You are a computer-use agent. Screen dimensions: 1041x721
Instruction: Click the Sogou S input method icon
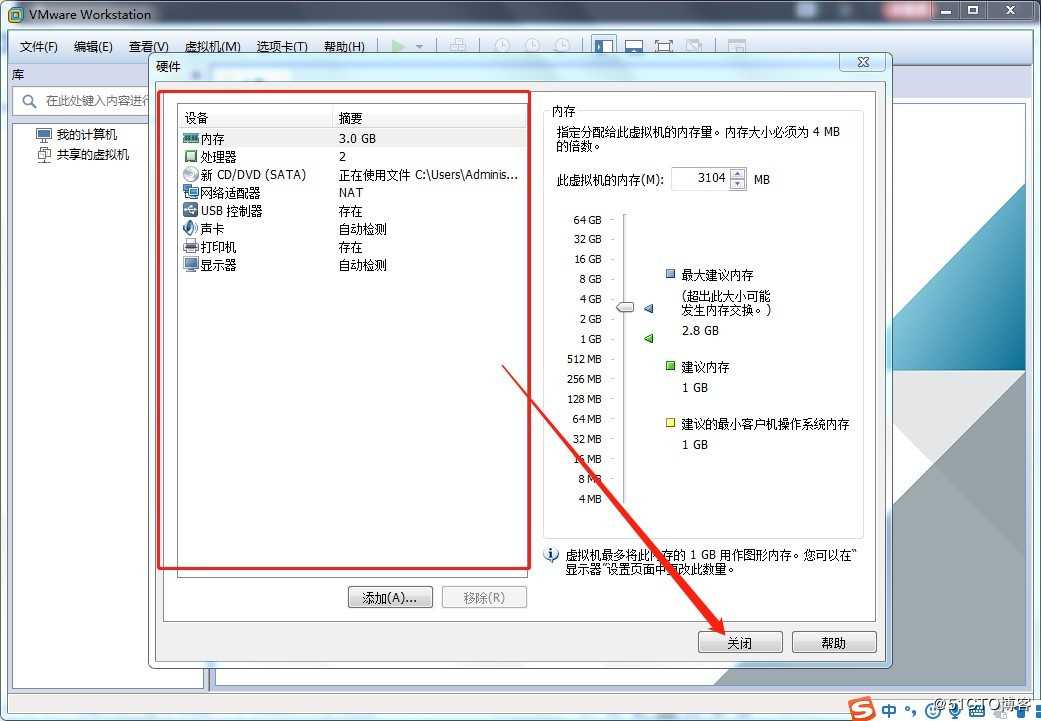[x=862, y=709]
